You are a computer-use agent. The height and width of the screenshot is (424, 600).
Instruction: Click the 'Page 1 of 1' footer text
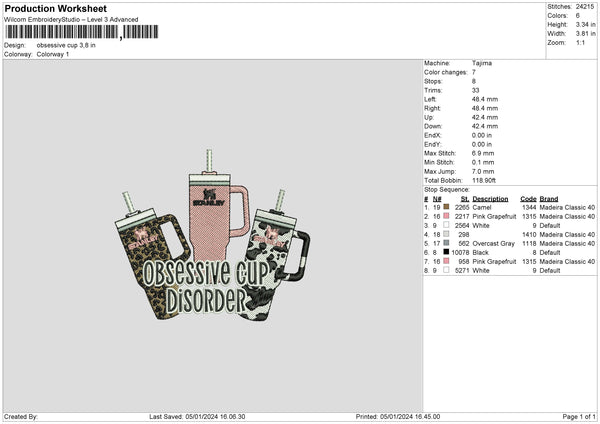[579, 417]
